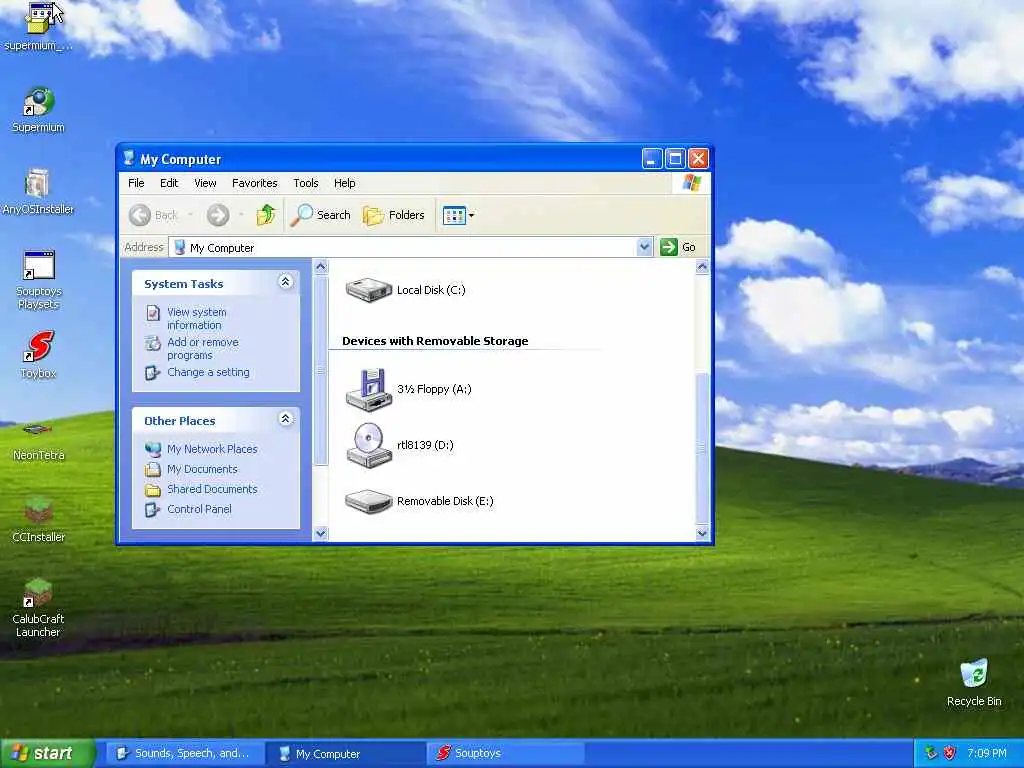Click the network tray icon
Image resolution: width=1024 pixels, height=768 pixels.
pos(931,754)
